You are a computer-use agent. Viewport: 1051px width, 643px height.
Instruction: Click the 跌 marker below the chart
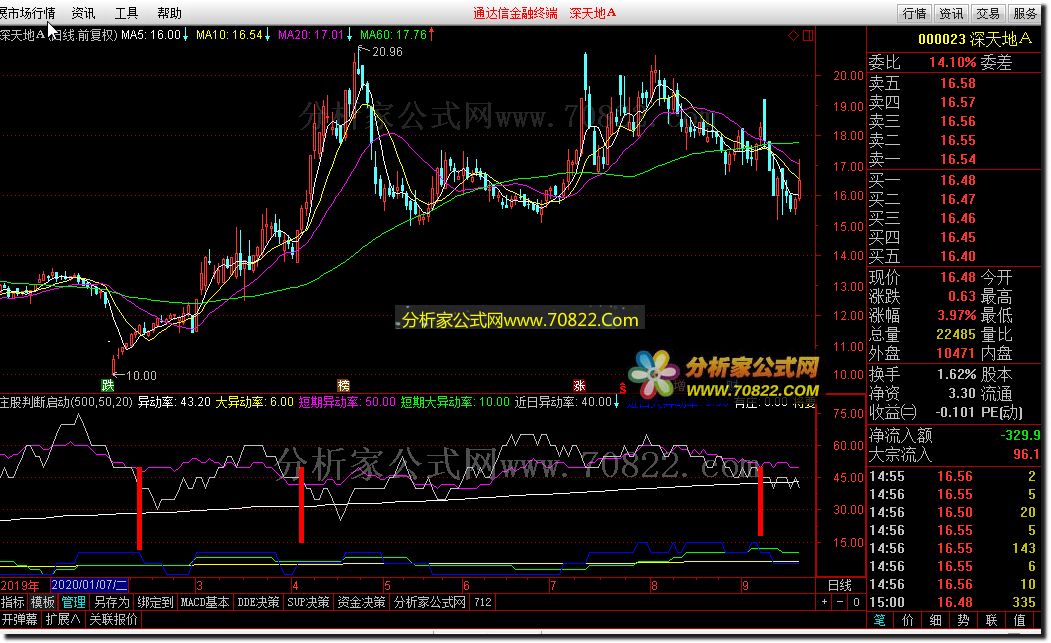click(x=107, y=385)
